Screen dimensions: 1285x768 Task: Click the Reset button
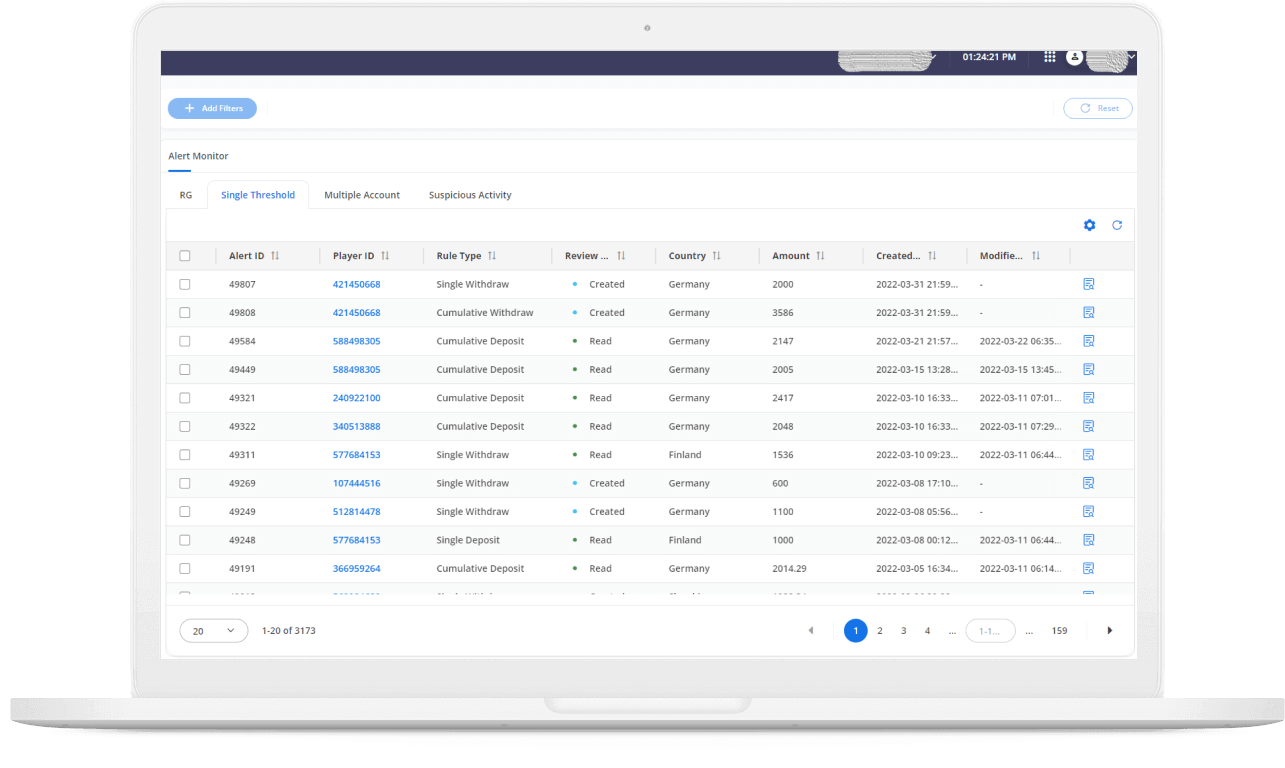[x=1098, y=108]
